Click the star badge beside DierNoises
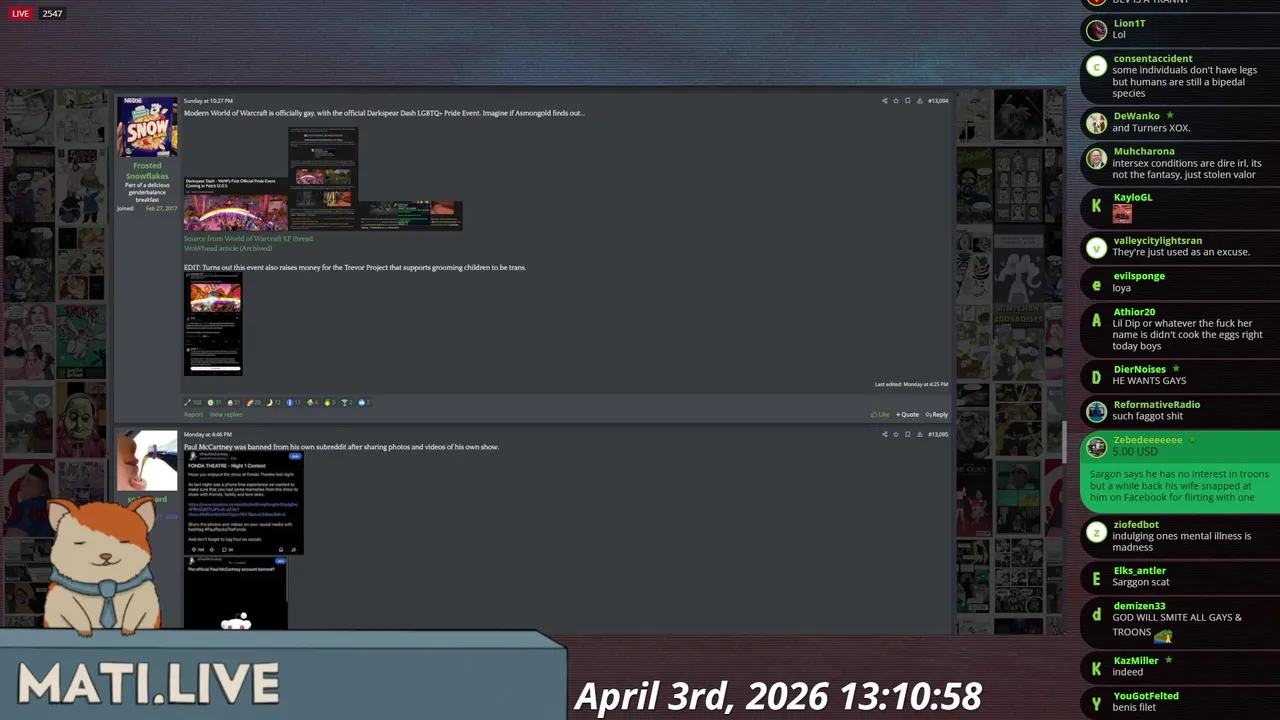 (1176, 369)
